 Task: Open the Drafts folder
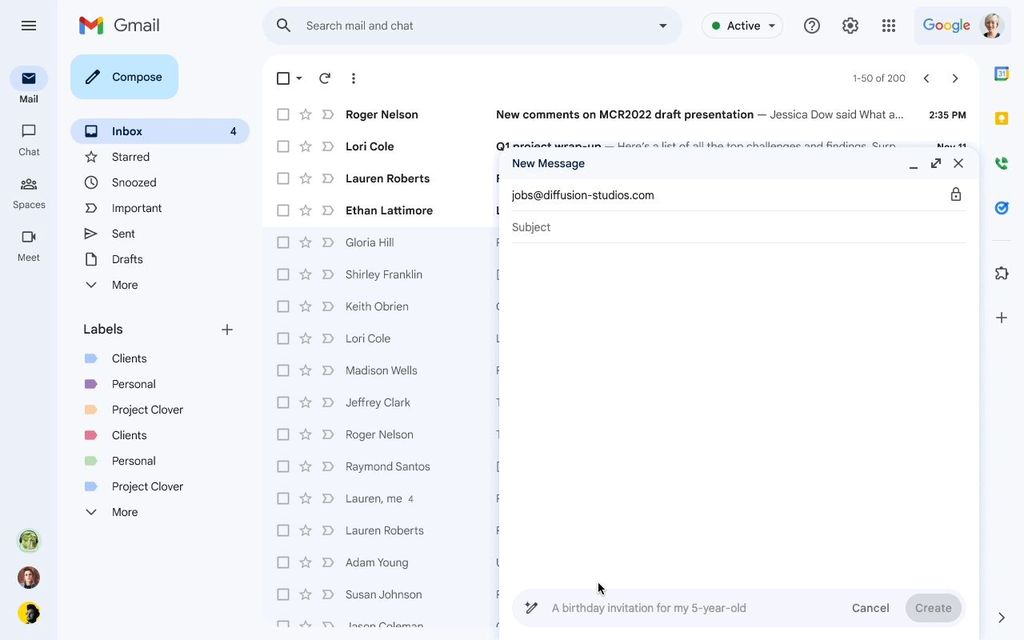(x=127, y=258)
